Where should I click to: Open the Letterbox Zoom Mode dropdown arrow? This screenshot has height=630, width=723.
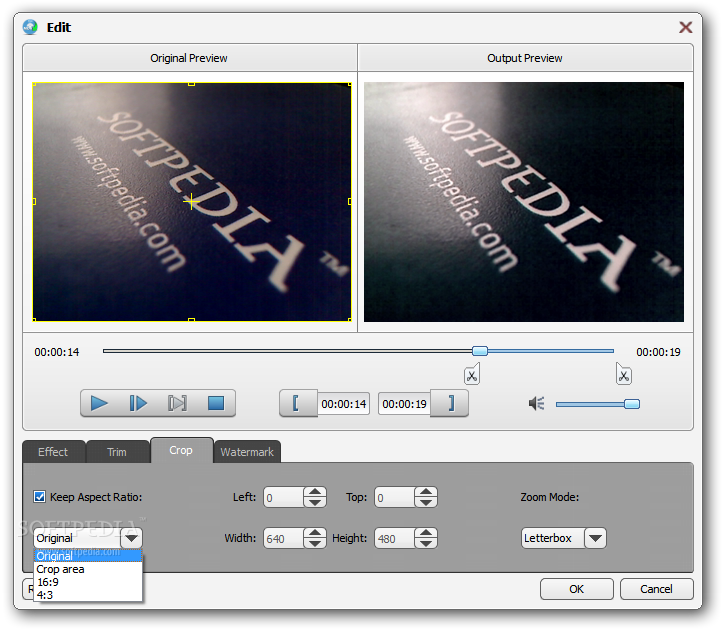click(595, 538)
